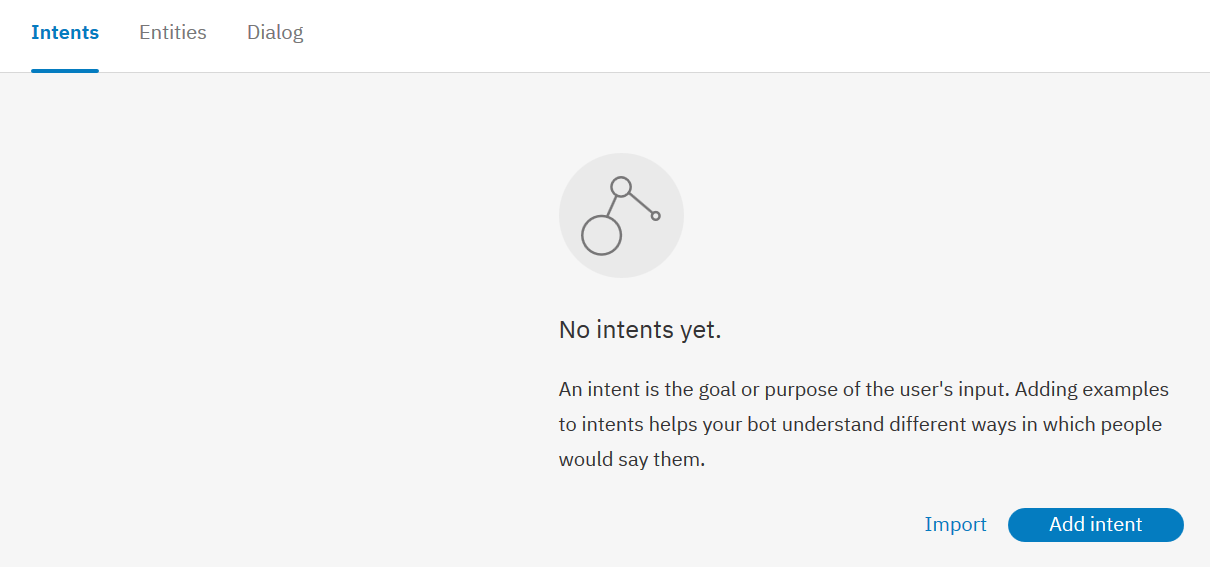Click the Add intent button
Viewport: 1210px width, 567px height.
[x=1095, y=524]
